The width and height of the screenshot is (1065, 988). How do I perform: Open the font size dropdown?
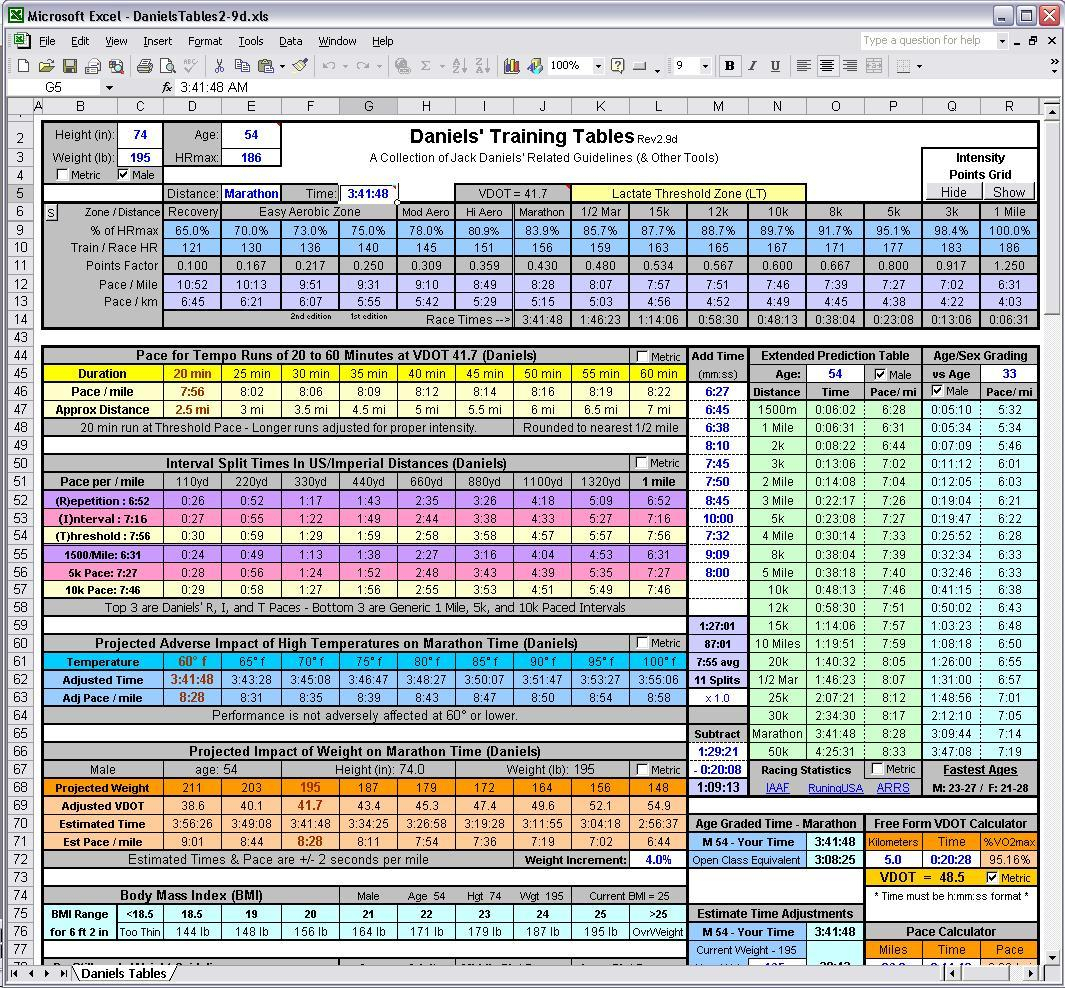coord(704,66)
